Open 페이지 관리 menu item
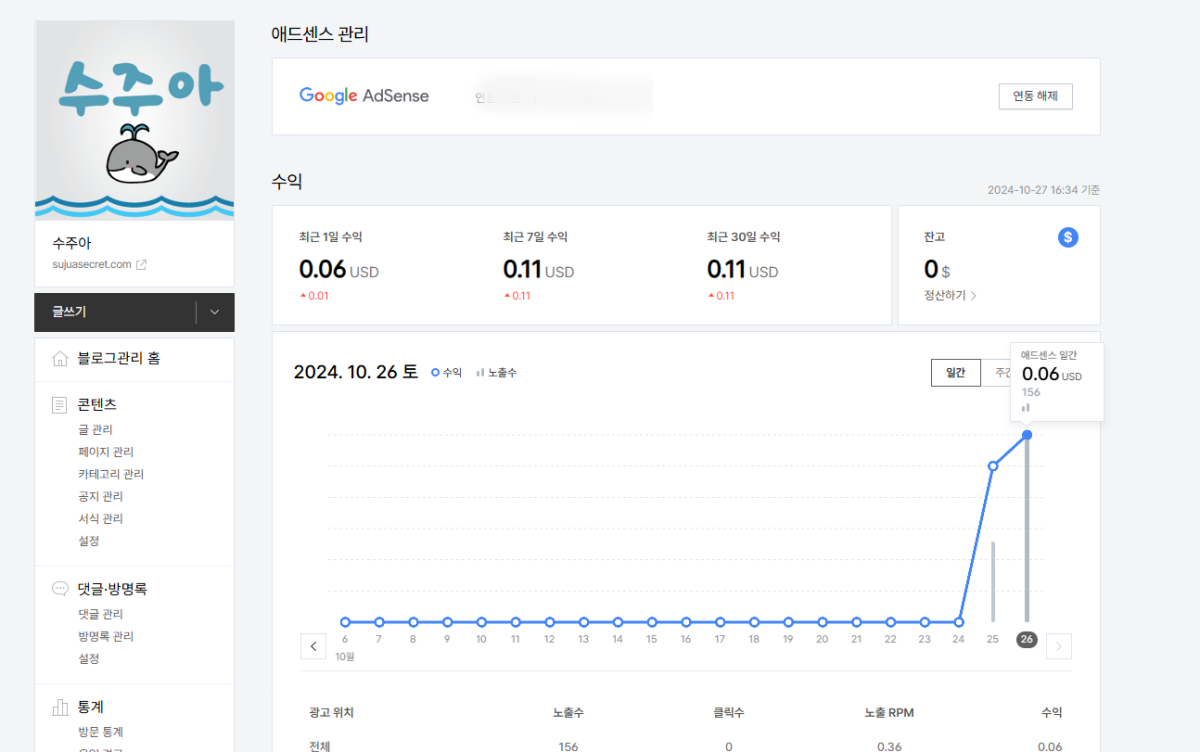 105,452
